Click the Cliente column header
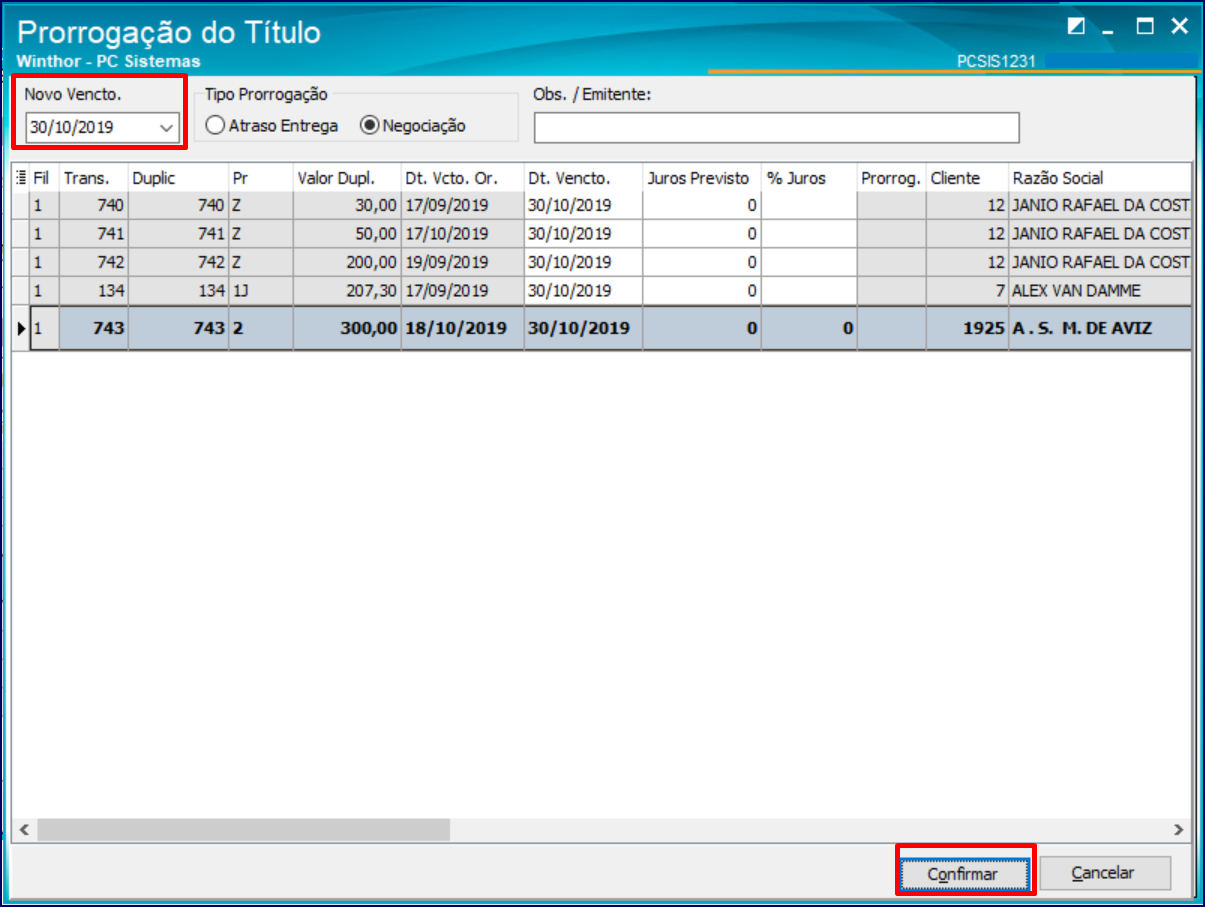The height and width of the screenshot is (907, 1205). click(967, 178)
